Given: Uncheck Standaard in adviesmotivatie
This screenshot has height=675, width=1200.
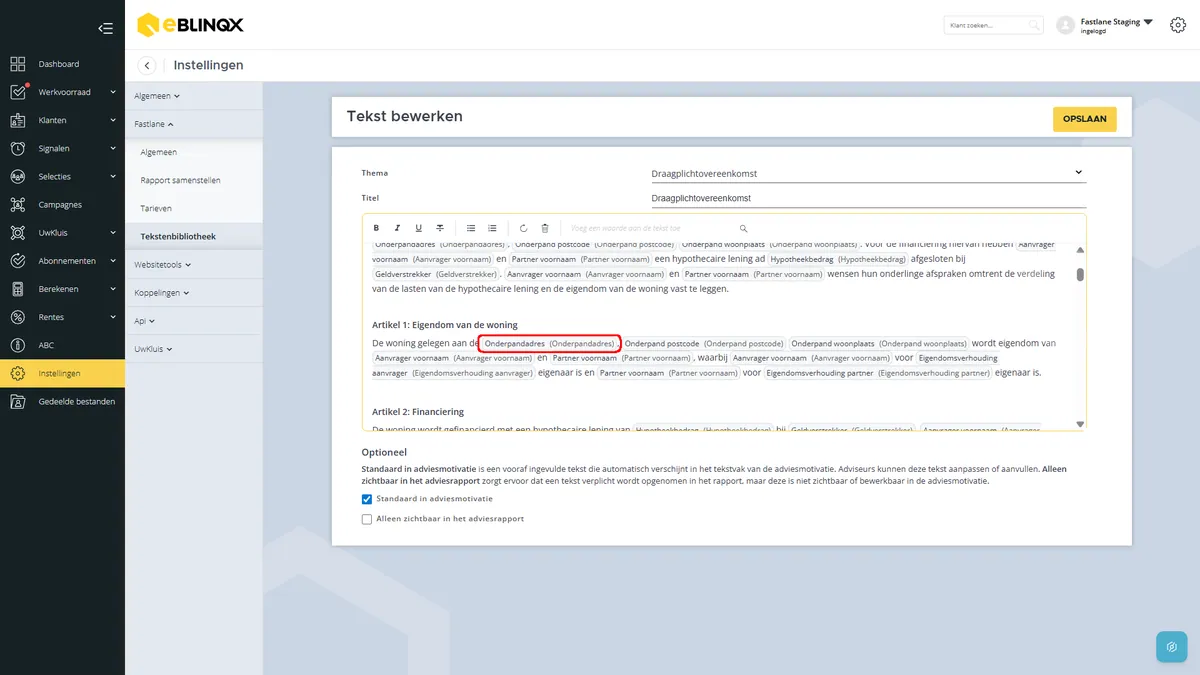Looking at the screenshot, I should [367, 499].
